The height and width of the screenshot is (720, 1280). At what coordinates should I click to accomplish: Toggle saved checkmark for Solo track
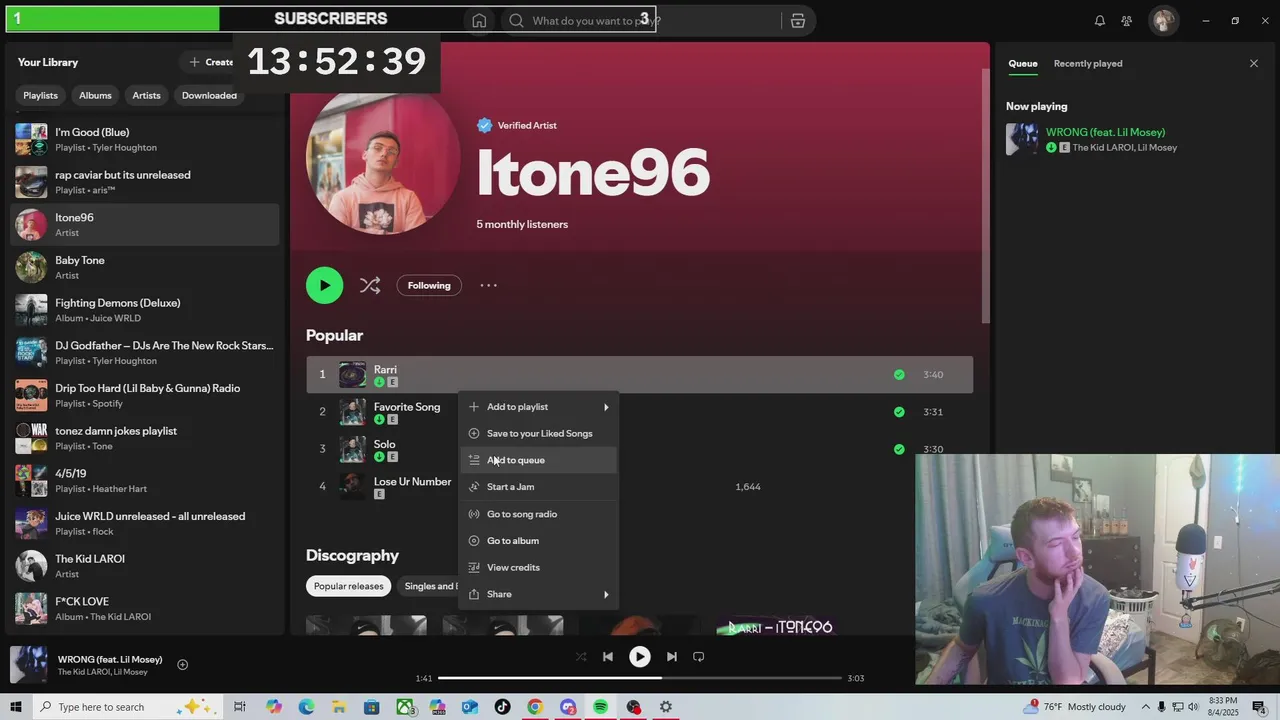click(x=899, y=449)
